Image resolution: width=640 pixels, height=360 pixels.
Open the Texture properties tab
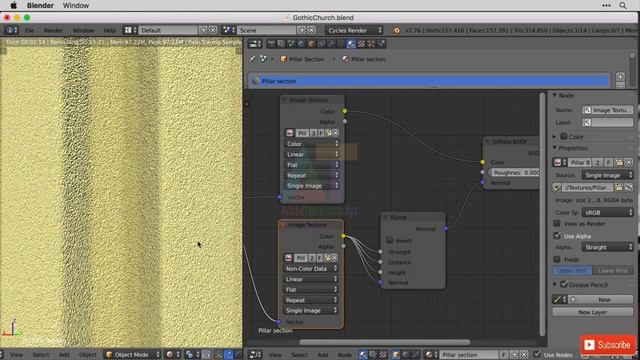361,44
